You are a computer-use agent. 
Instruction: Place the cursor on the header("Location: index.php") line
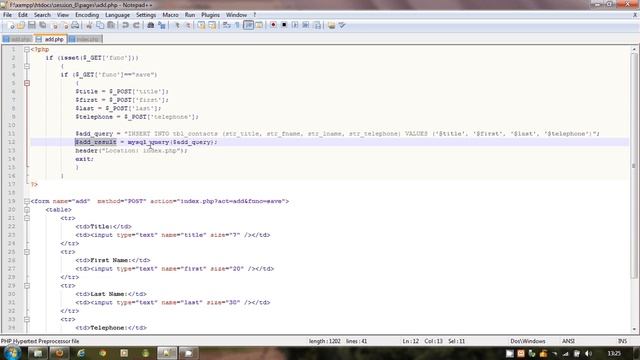coord(131,151)
